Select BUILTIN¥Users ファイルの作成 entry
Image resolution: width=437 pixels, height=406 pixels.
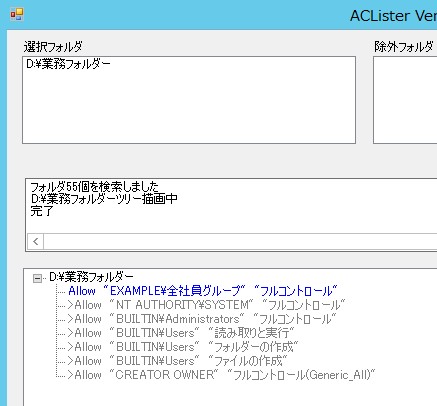[x=177, y=361]
